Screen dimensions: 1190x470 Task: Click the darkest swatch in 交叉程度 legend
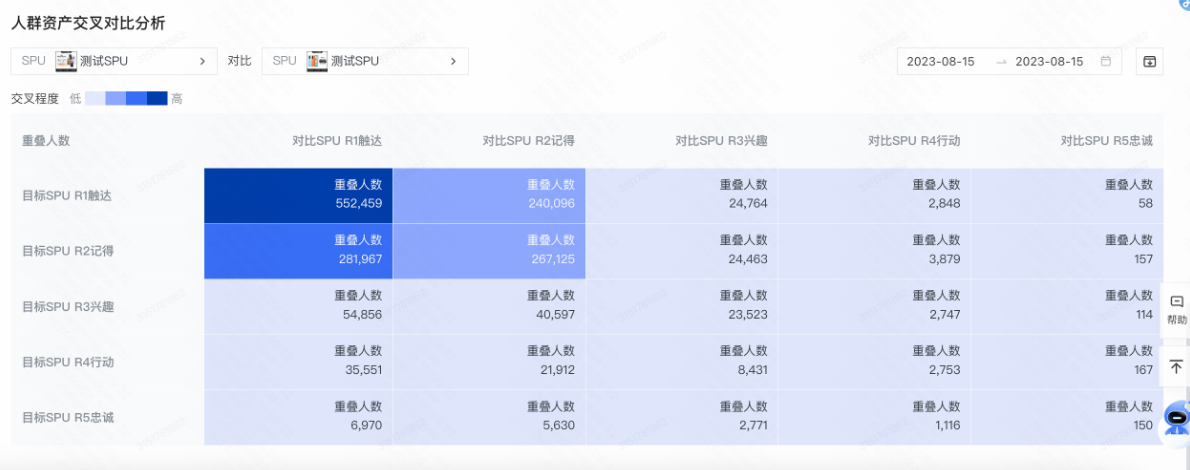(x=157, y=99)
